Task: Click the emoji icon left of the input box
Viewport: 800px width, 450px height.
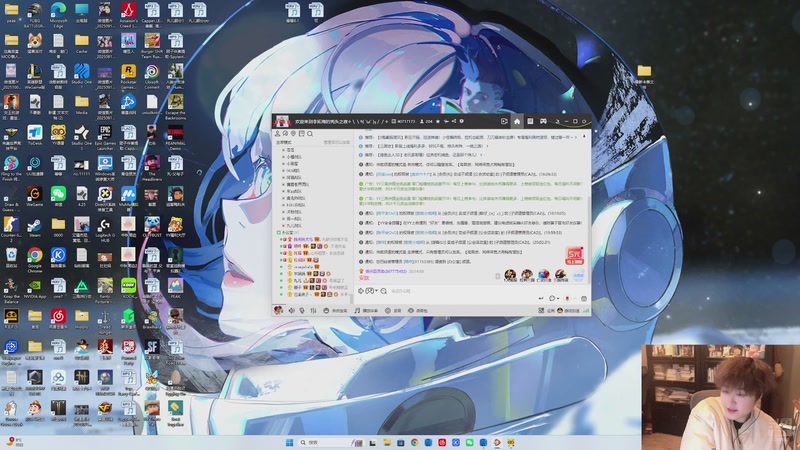Action: (384, 291)
